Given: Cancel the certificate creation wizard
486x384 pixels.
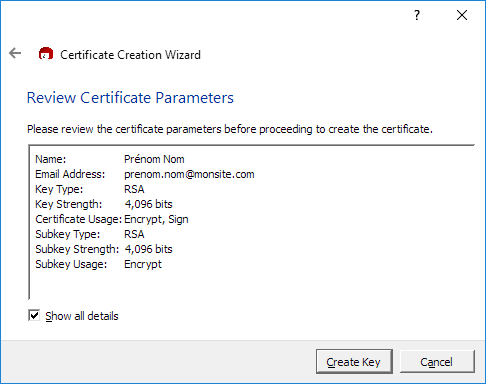Looking at the screenshot, I should [x=437, y=362].
